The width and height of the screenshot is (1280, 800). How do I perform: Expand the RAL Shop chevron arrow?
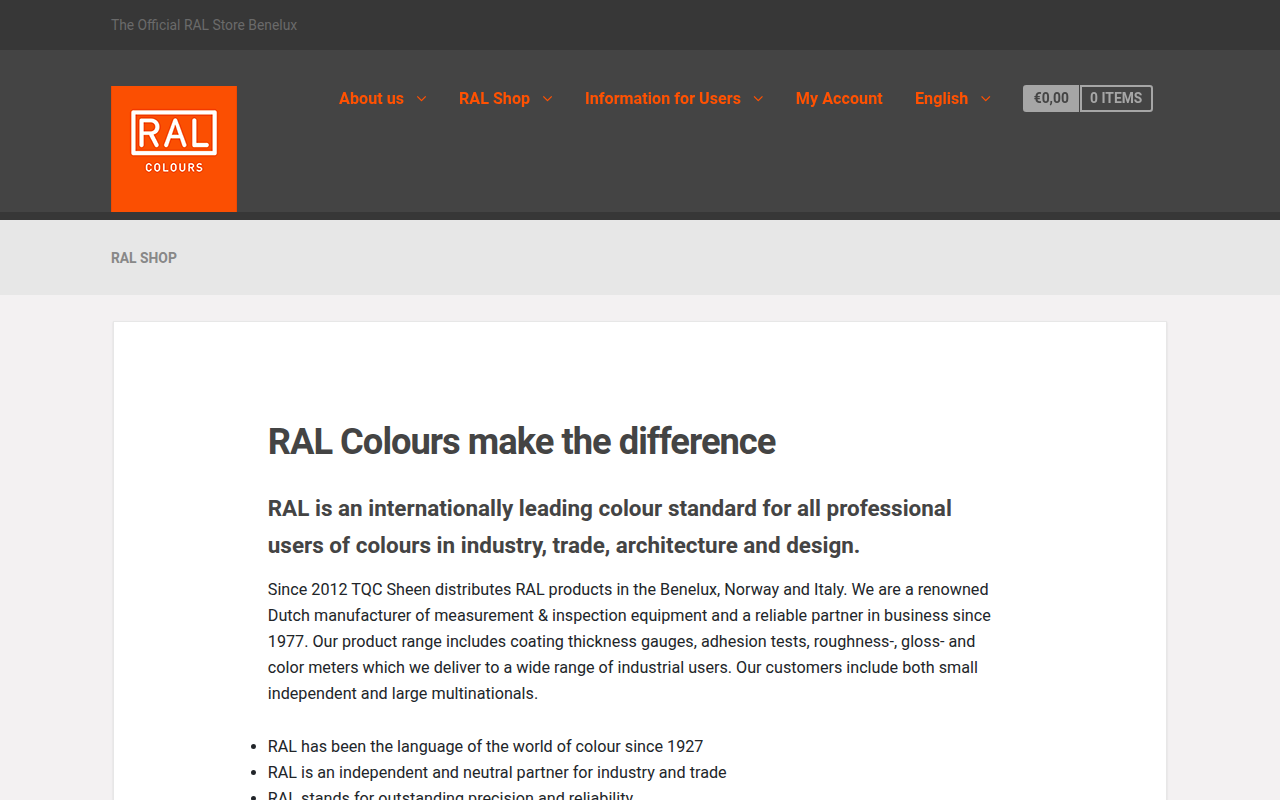point(547,98)
